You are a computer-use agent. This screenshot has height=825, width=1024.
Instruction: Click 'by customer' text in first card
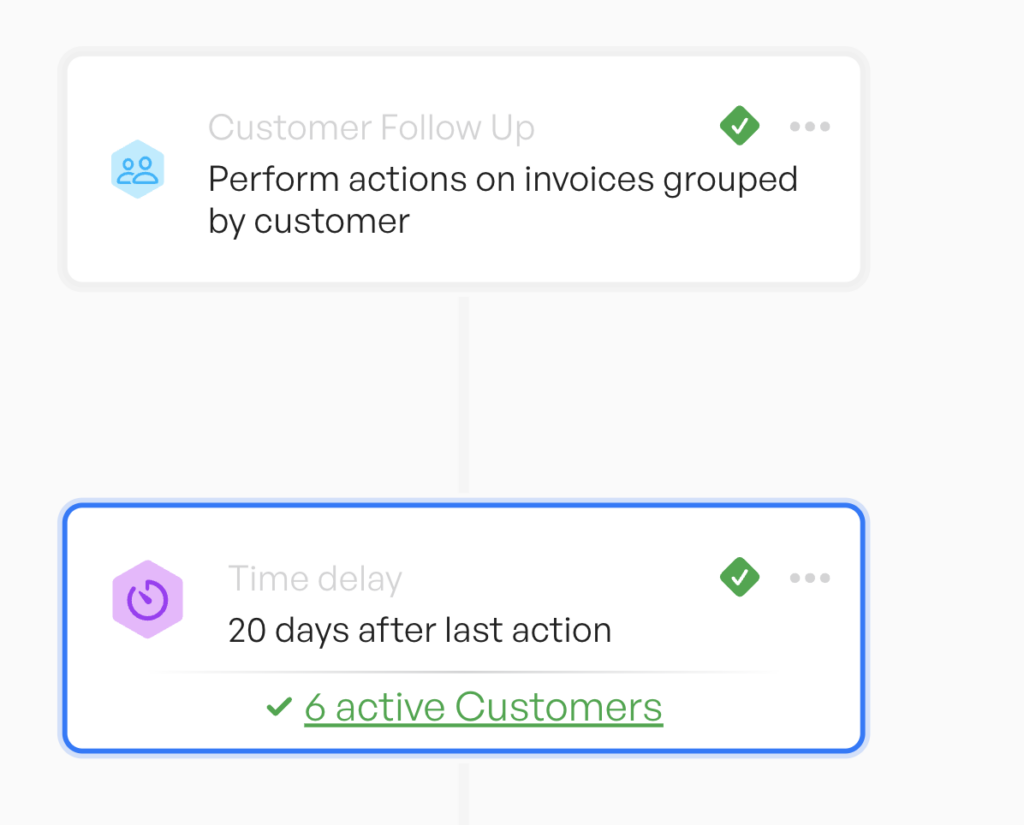pos(309,222)
